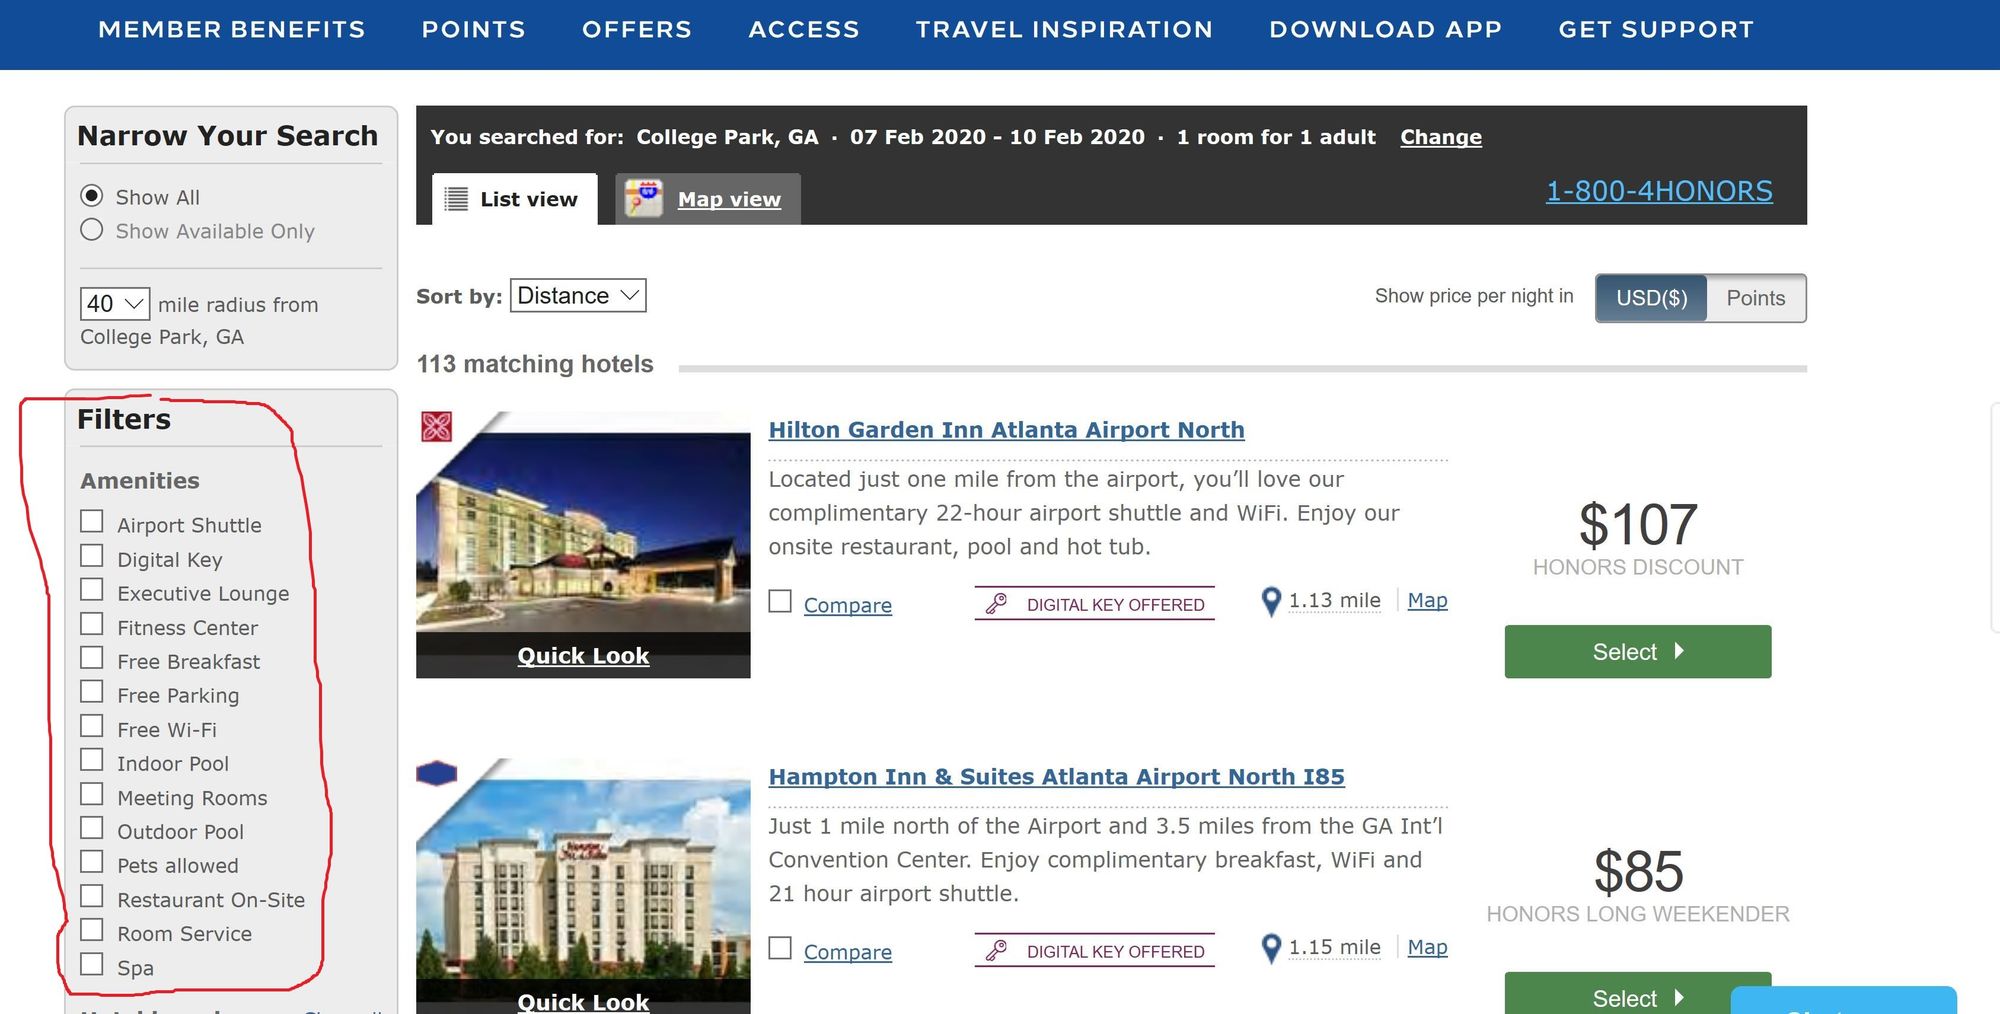Viewport: 2000px width, 1014px height.
Task: Open the Member Benefits menu
Action: click(232, 30)
